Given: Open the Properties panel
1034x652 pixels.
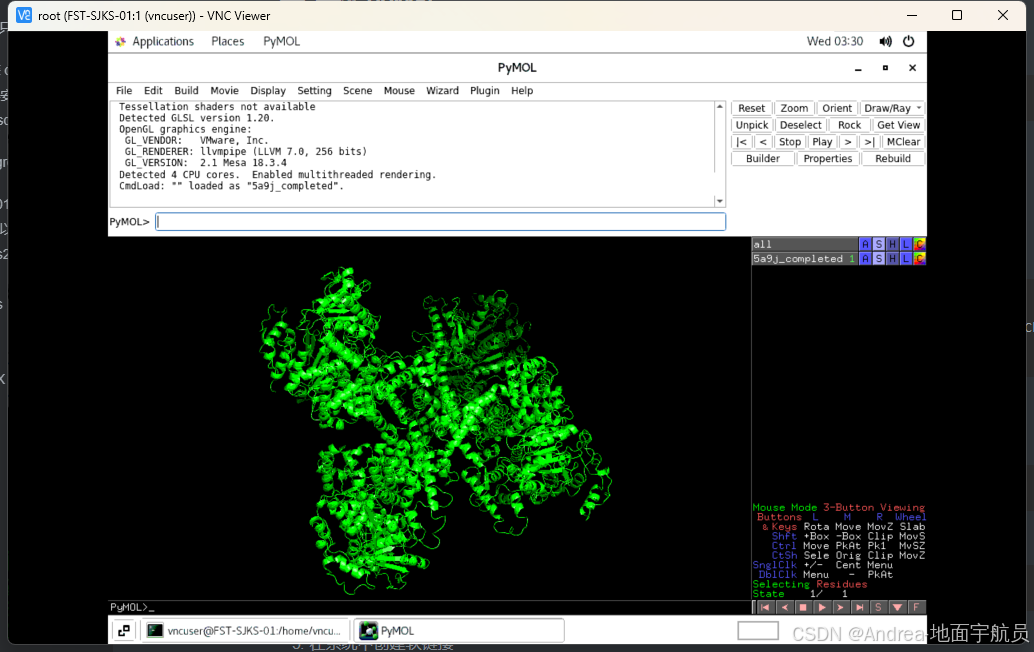Looking at the screenshot, I should click(828, 159).
